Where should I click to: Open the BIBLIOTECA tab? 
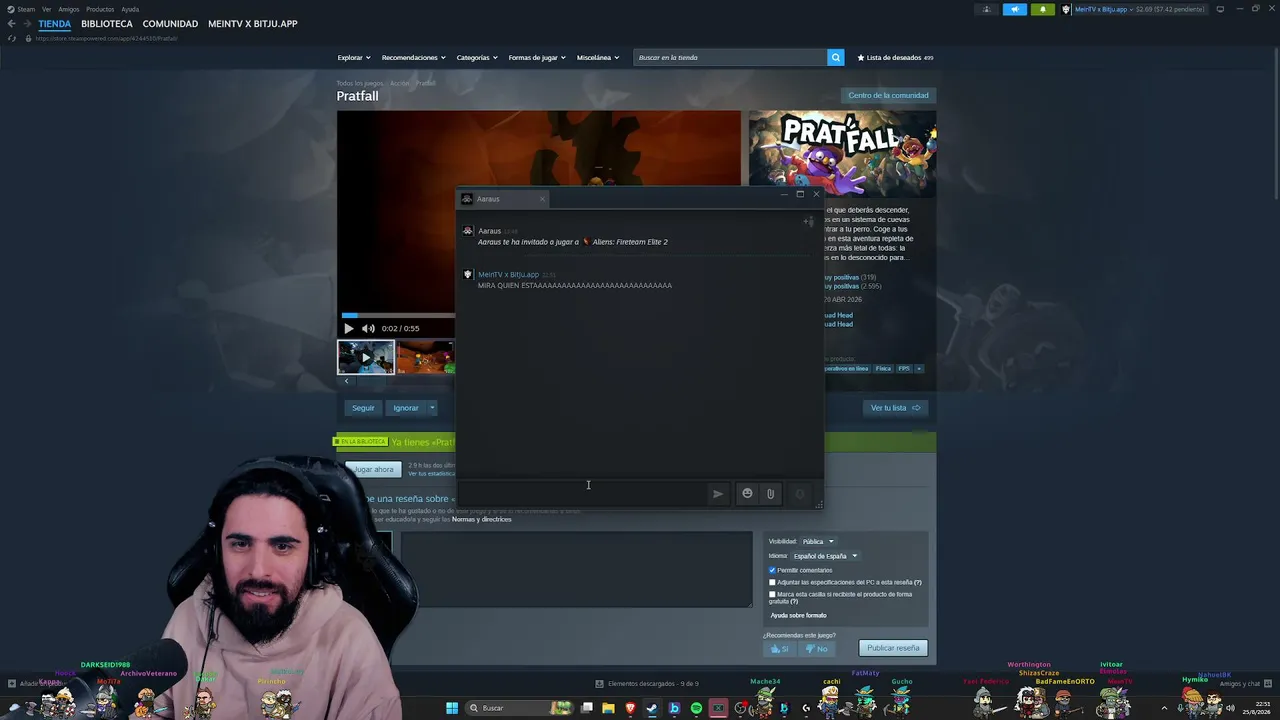click(107, 24)
